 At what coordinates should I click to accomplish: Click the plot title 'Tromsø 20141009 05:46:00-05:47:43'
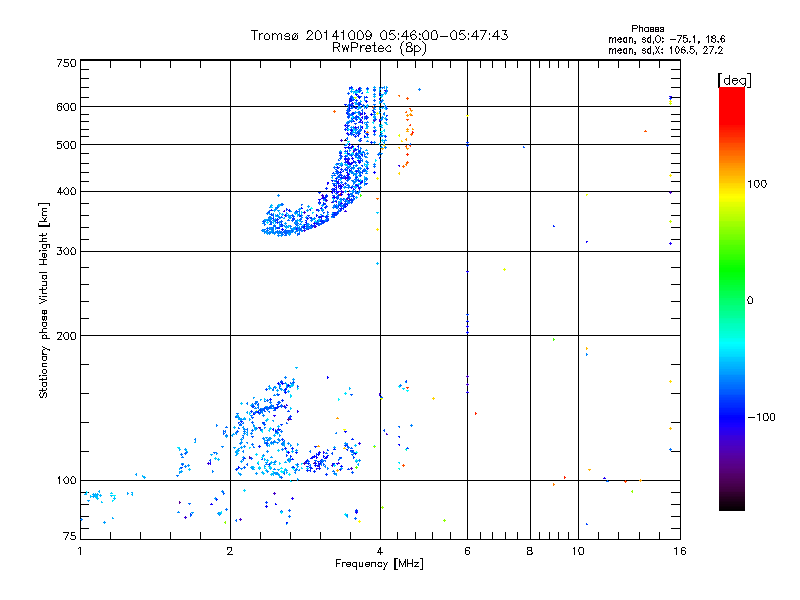[x=379, y=35]
